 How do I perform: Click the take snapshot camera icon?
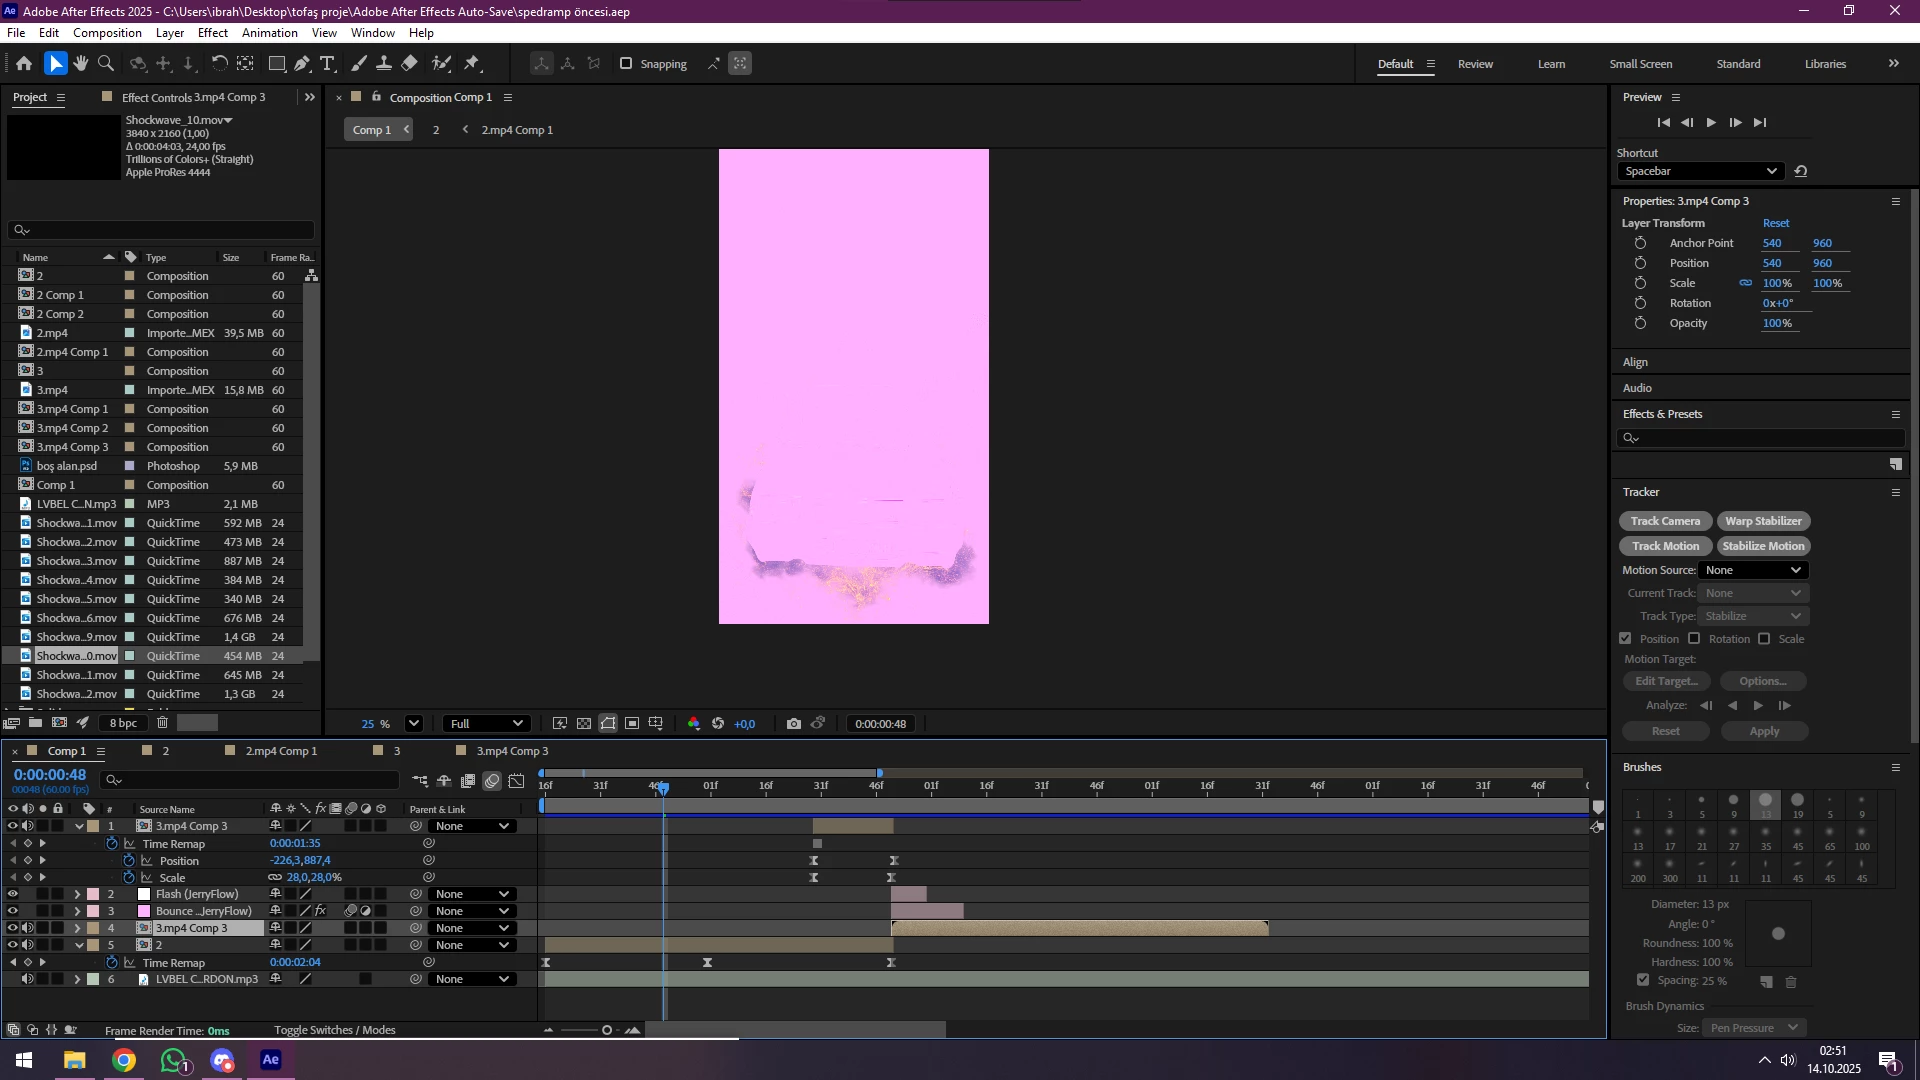(x=793, y=724)
